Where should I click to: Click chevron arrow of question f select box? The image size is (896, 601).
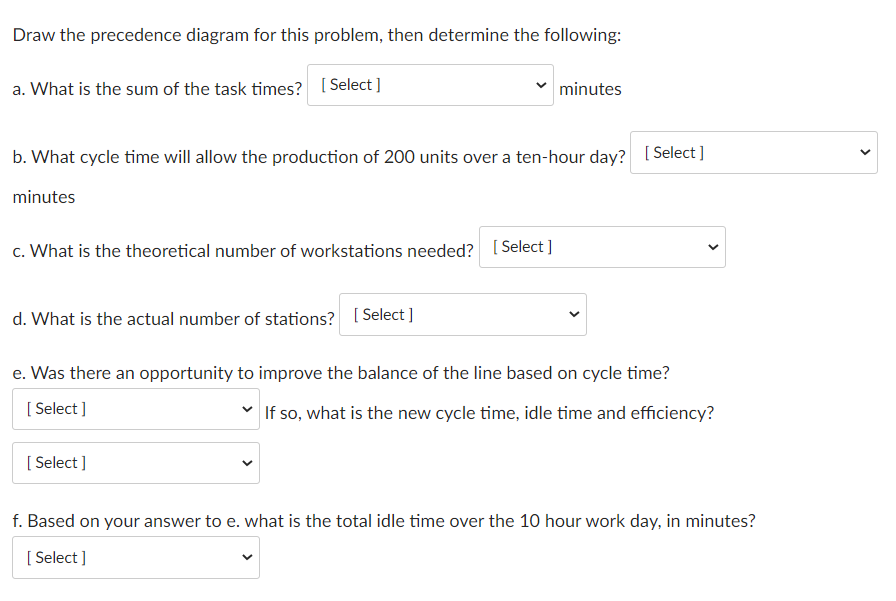pos(247,558)
